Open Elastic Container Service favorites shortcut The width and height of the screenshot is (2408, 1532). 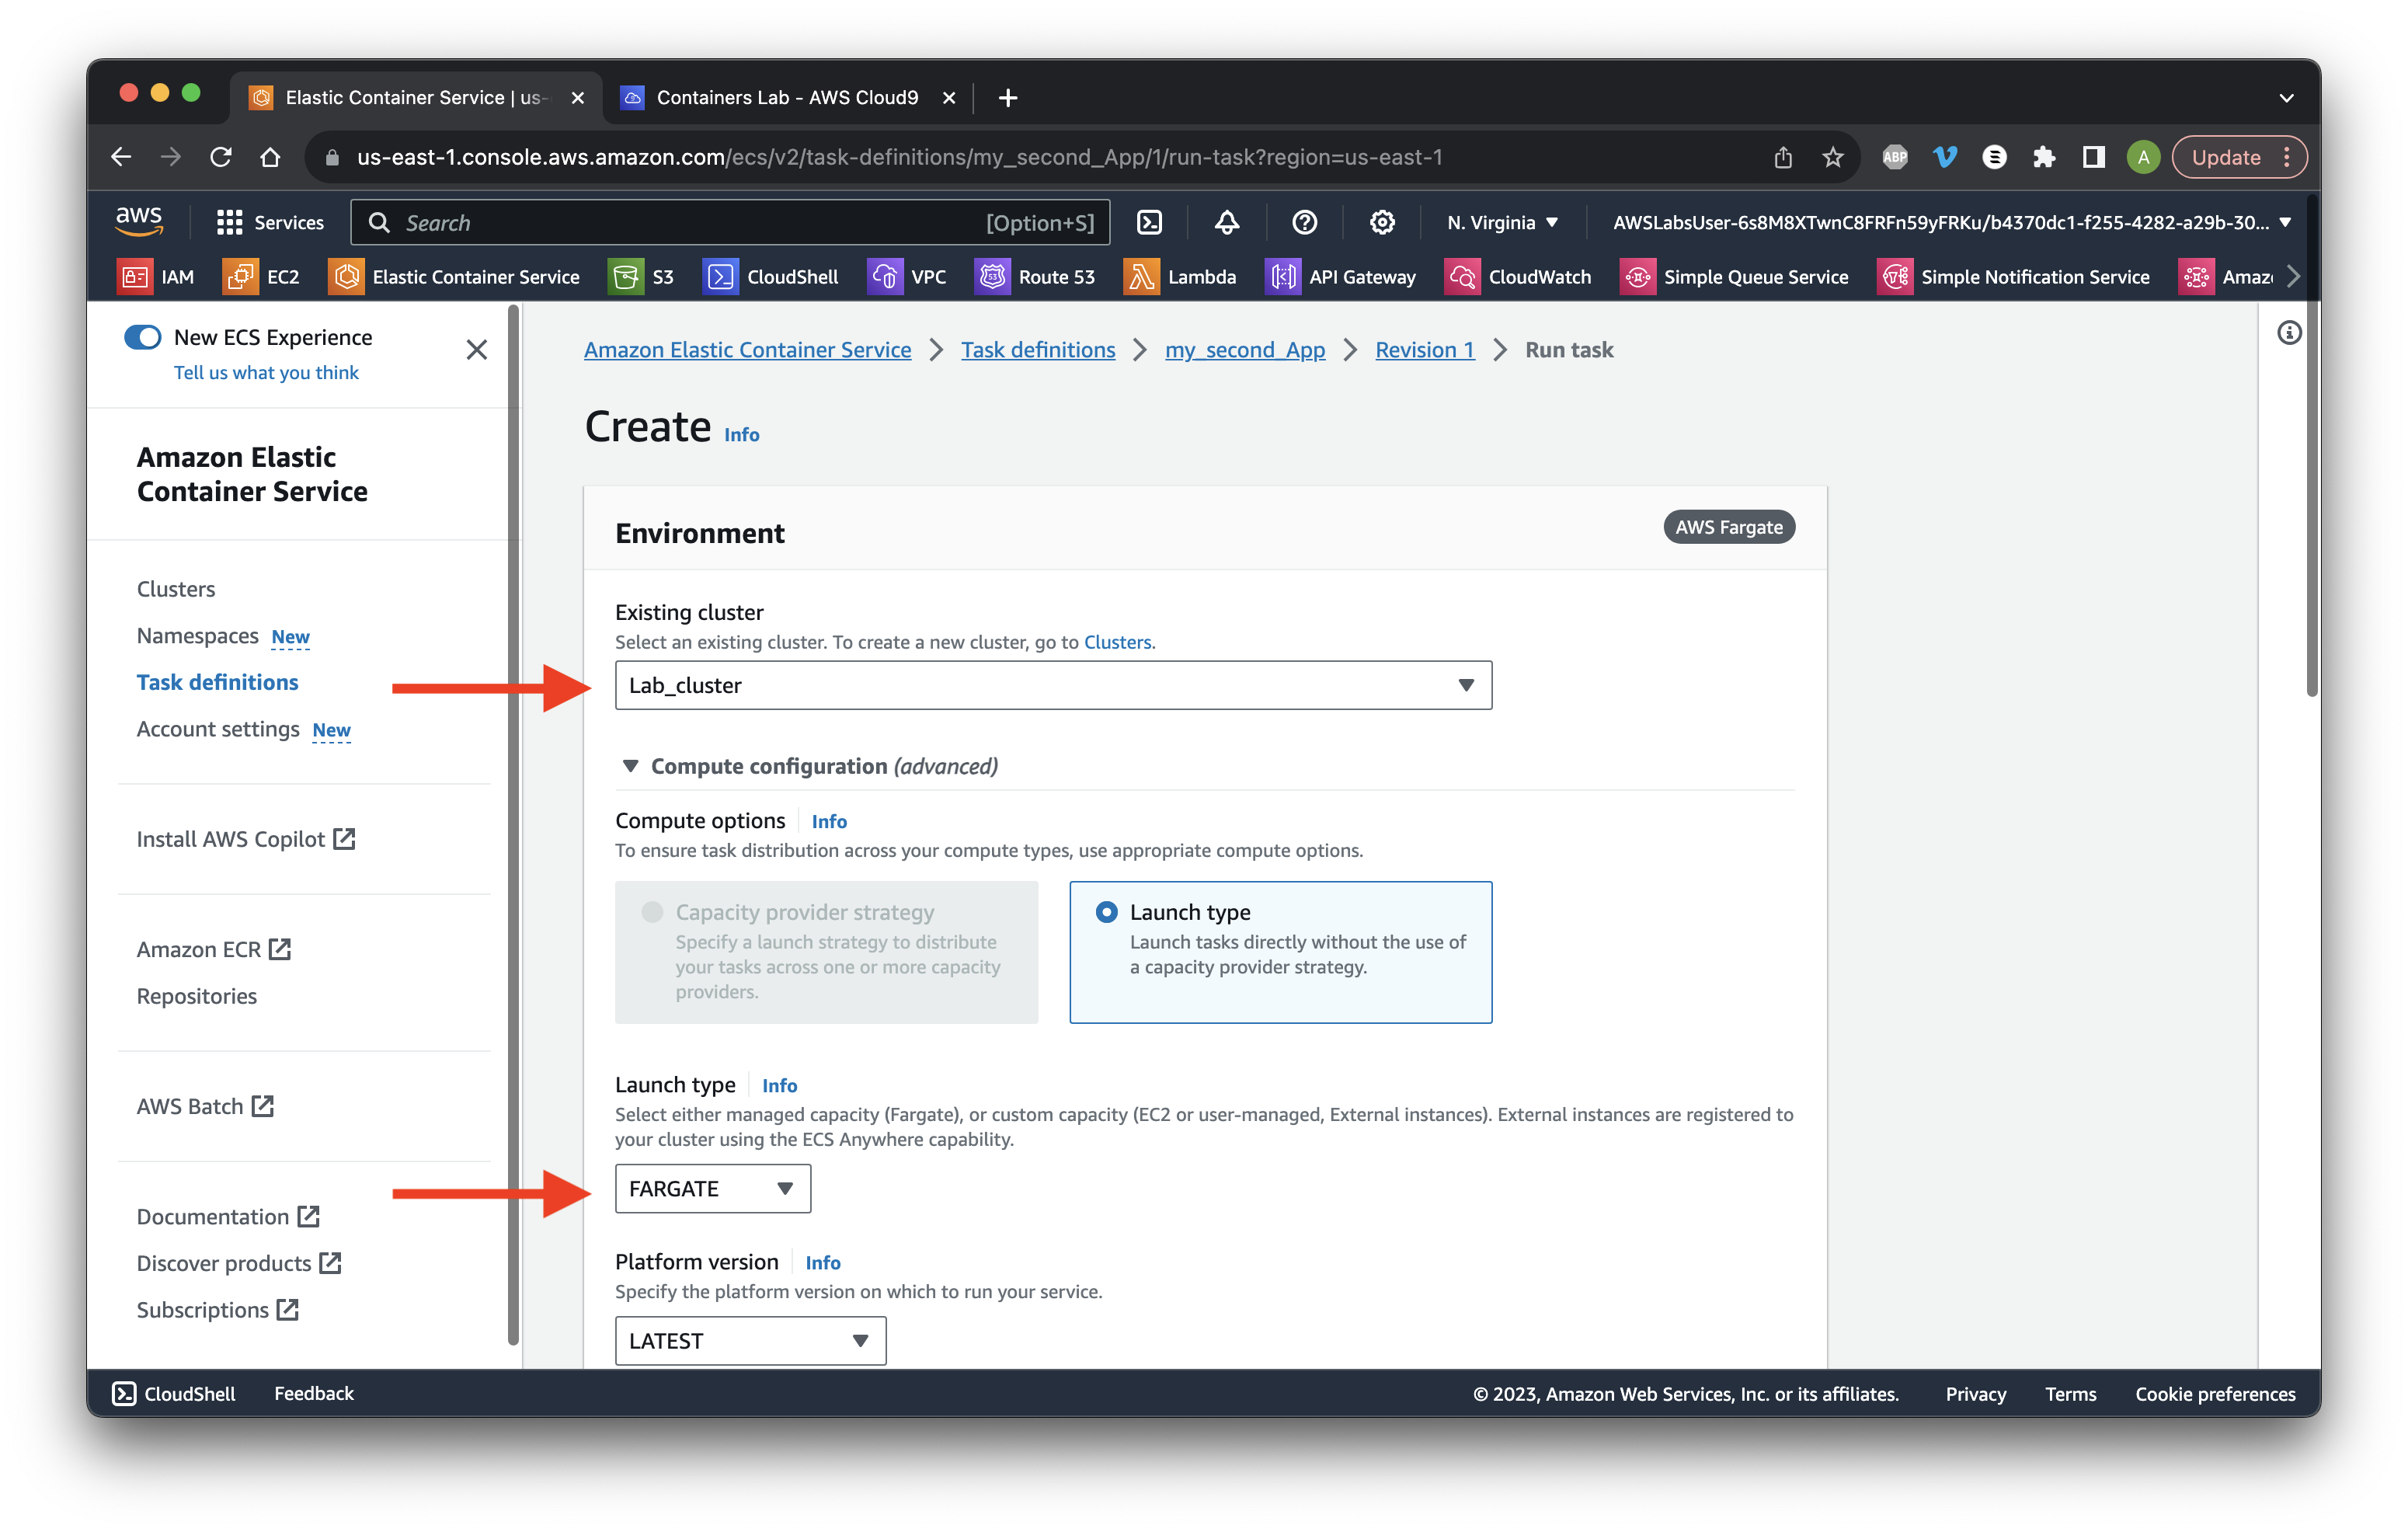click(x=454, y=277)
